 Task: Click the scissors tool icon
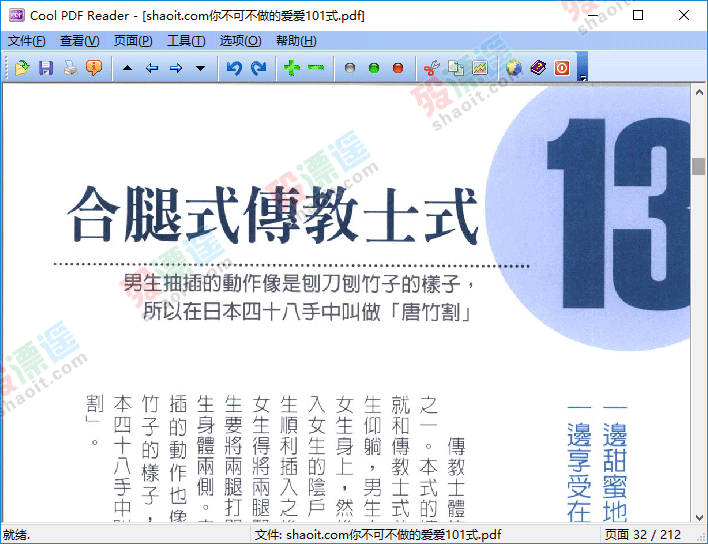432,68
